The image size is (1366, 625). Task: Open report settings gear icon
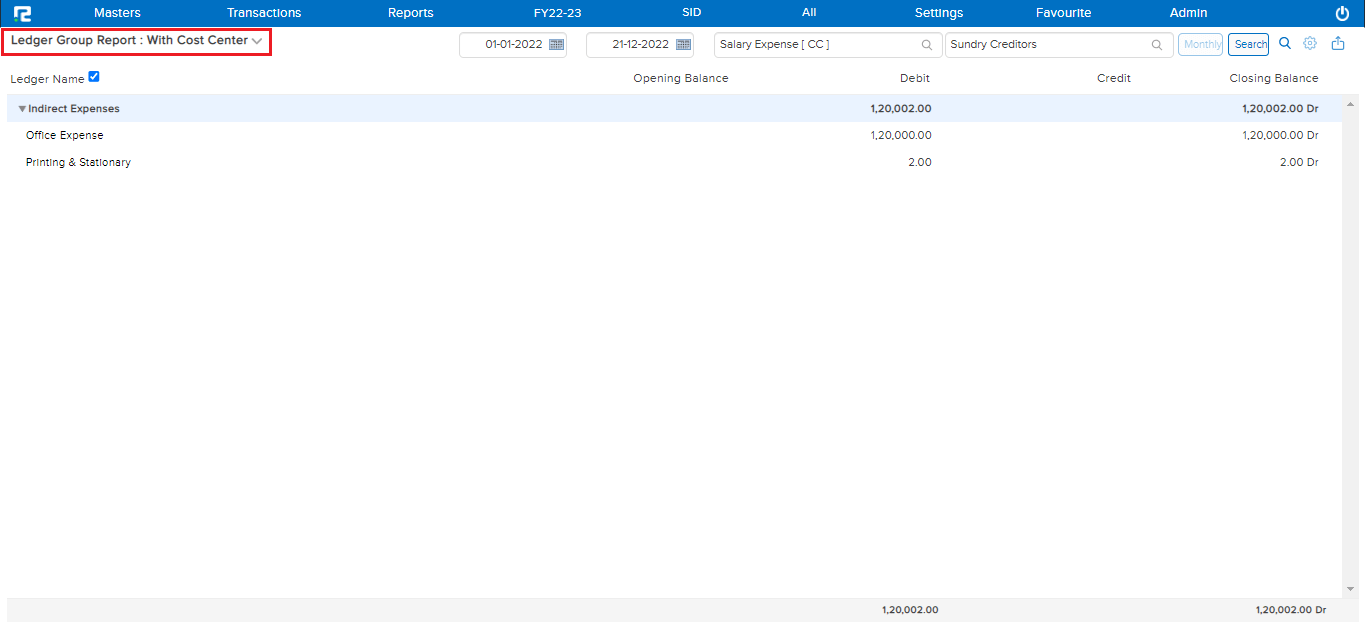[1310, 44]
